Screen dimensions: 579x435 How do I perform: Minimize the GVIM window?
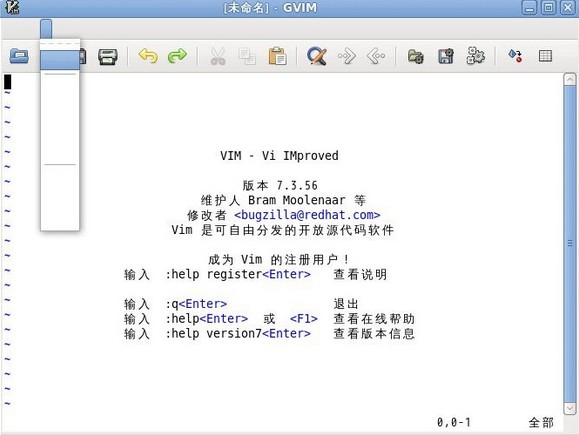click(529, 8)
